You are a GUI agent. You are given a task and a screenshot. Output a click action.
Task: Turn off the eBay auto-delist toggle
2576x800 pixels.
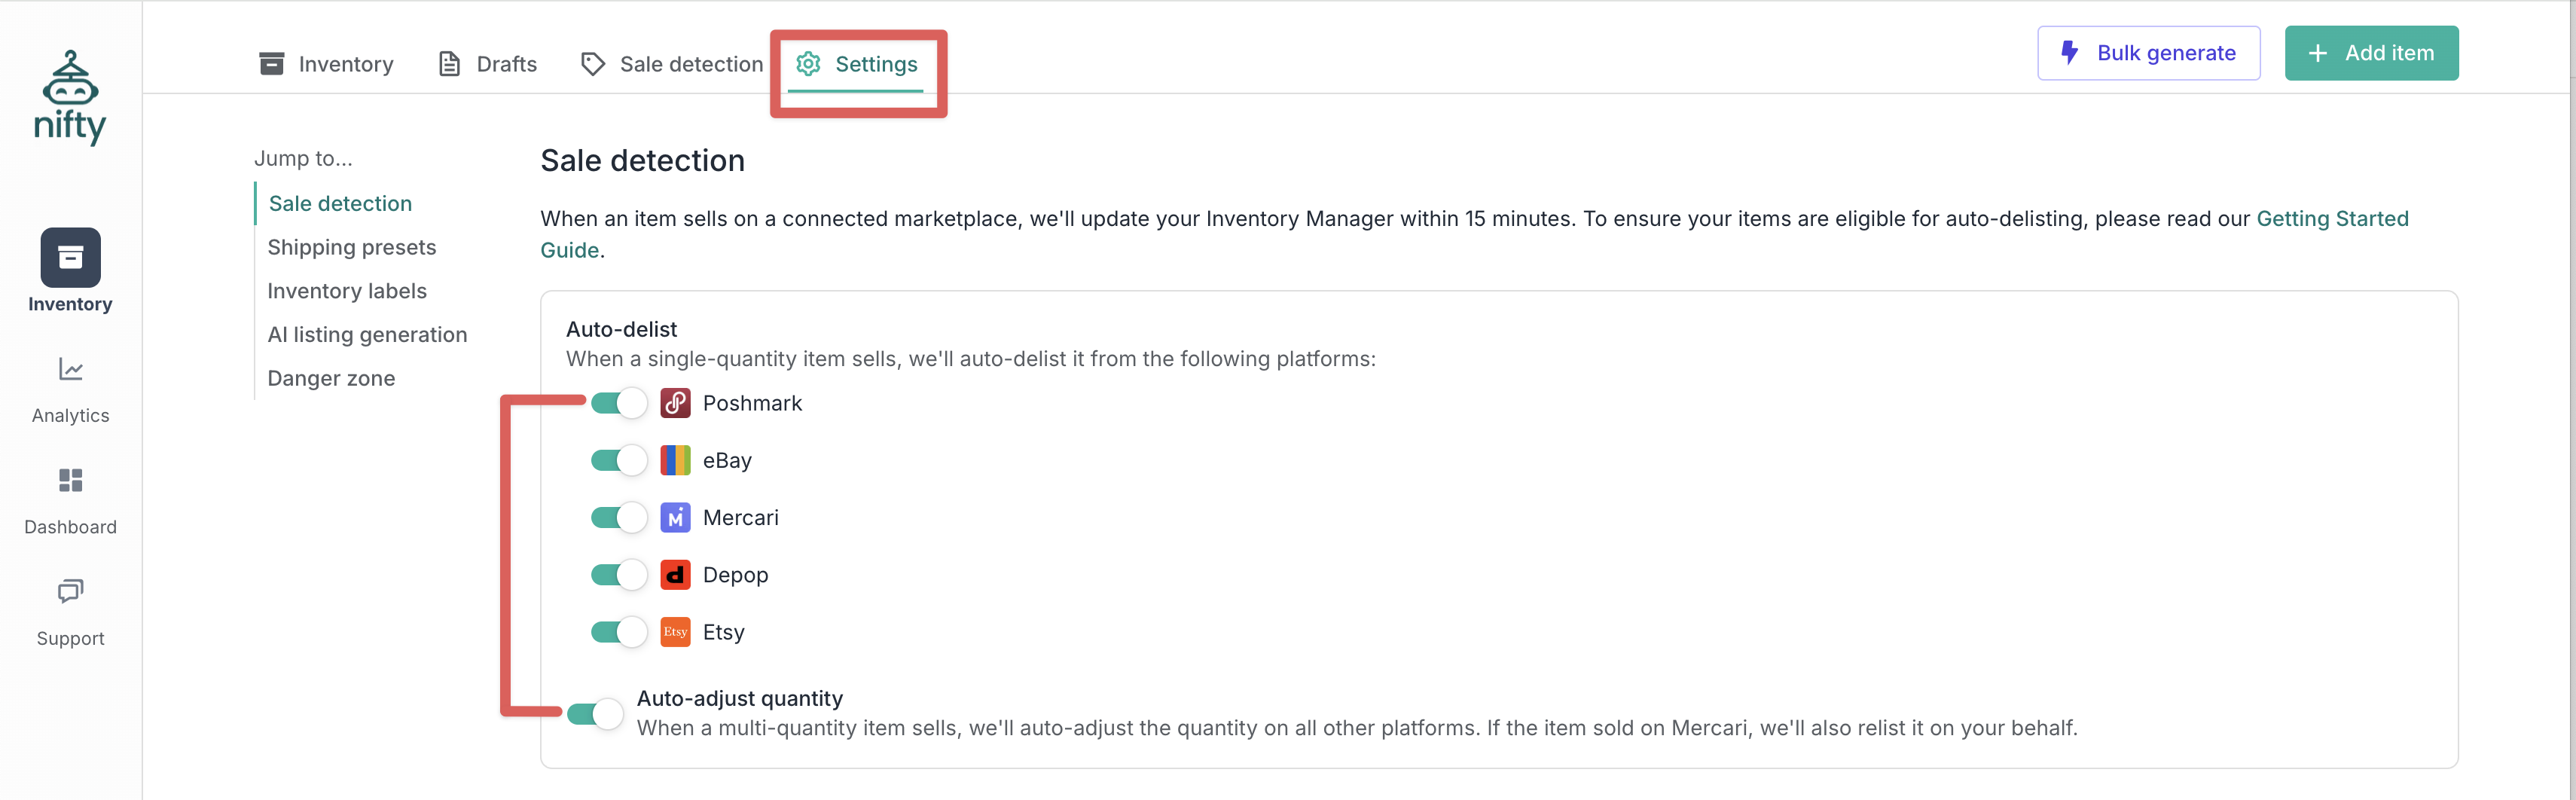(x=618, y=460)
